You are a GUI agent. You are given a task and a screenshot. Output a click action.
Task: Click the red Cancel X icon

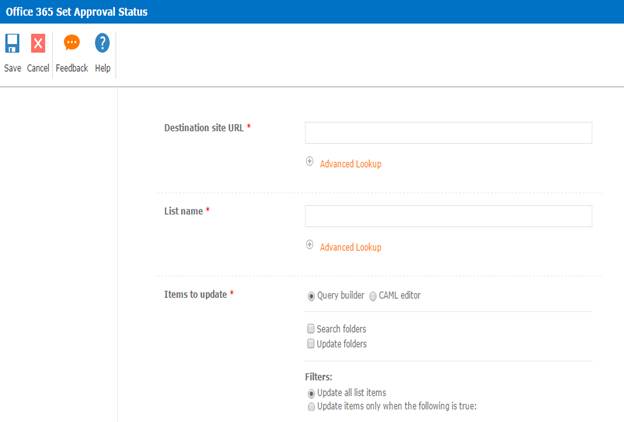point(38,44)
